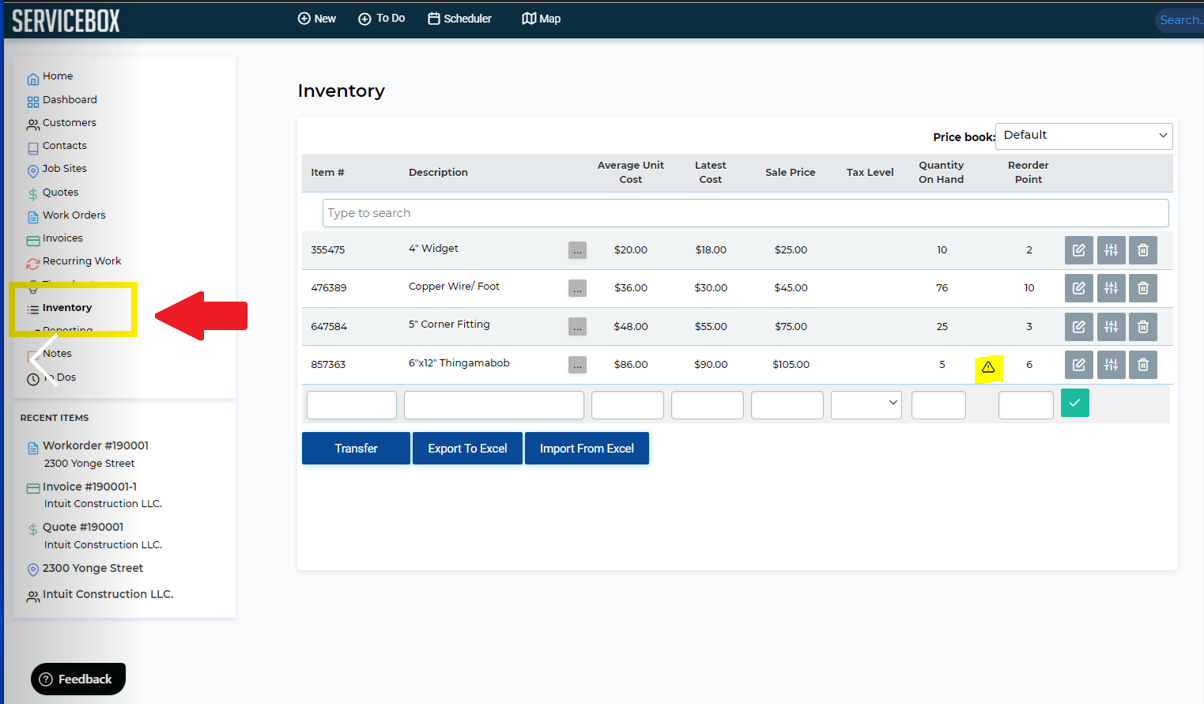The height and width of the screenshot is (704, 1204).
Task: Open more options for 6"x12" Thingamabob
Action: coord(577,365)
